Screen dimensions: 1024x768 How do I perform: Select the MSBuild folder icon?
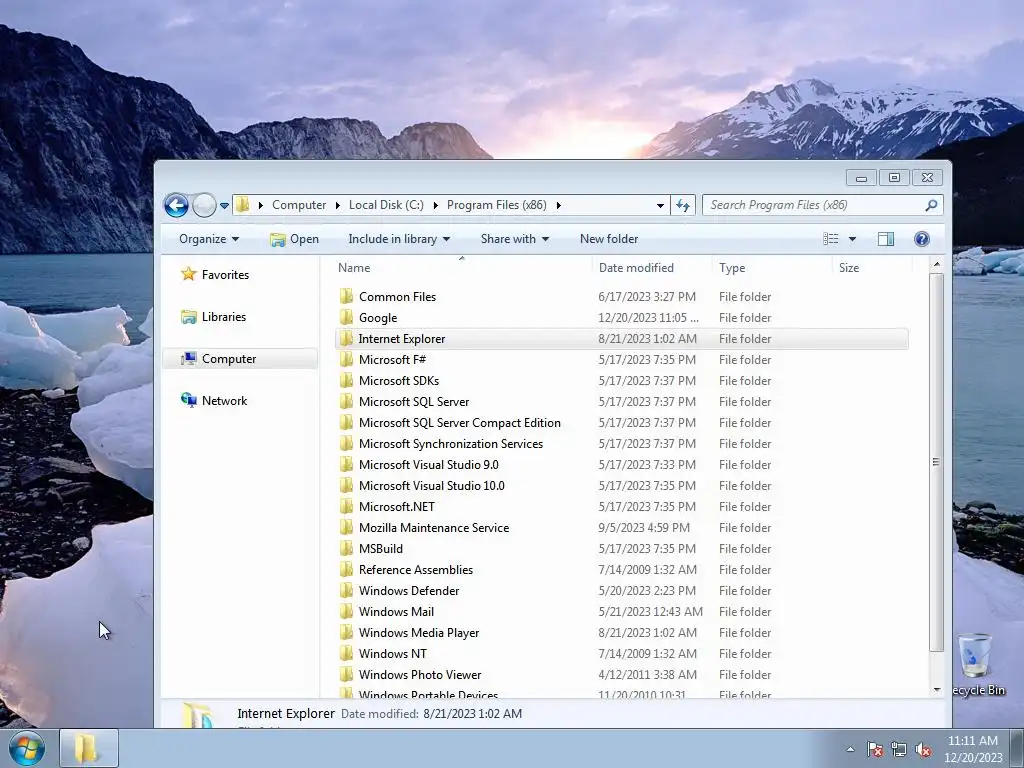click(346, 549)
